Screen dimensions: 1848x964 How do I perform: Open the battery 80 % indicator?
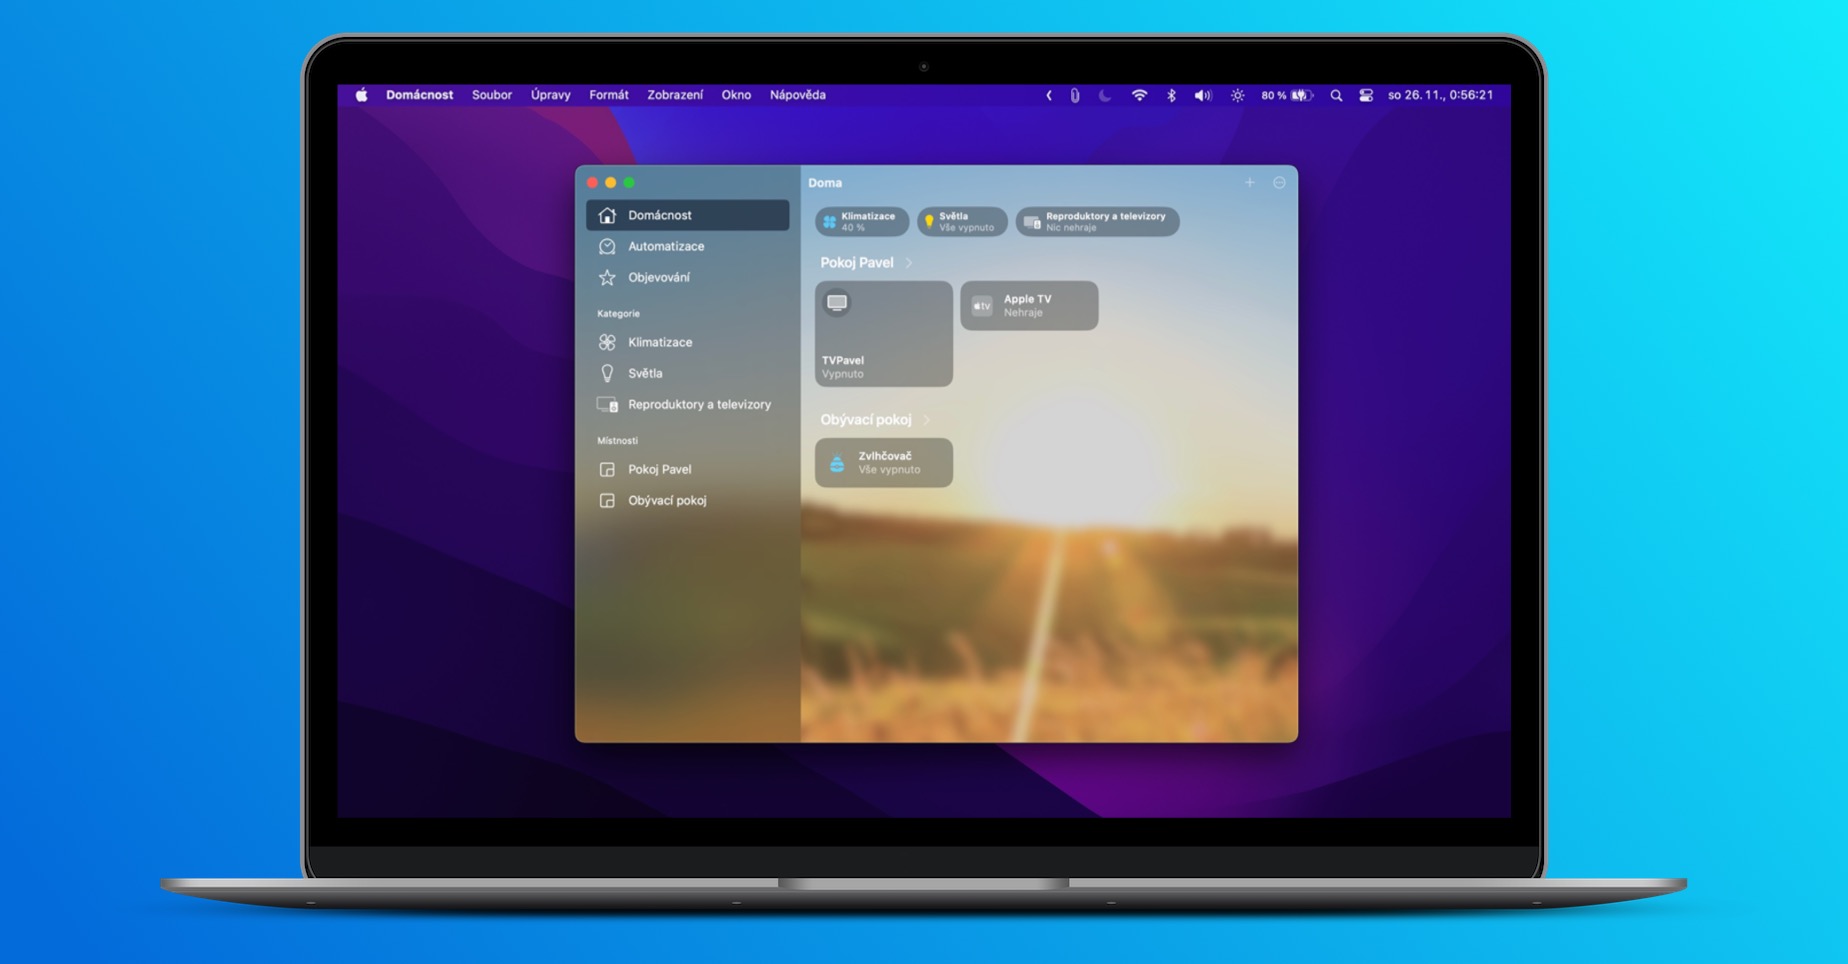point(1287,95)
